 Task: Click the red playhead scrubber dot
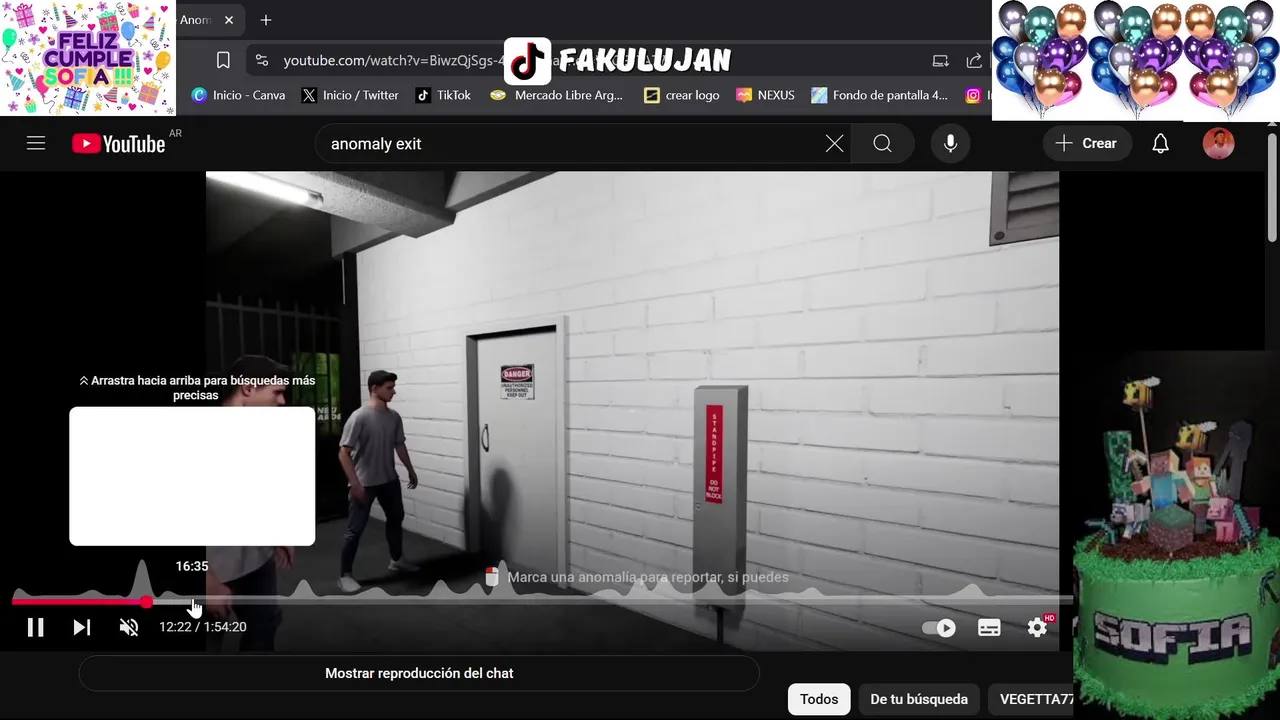pyautogui.click(x=147, y=602)
